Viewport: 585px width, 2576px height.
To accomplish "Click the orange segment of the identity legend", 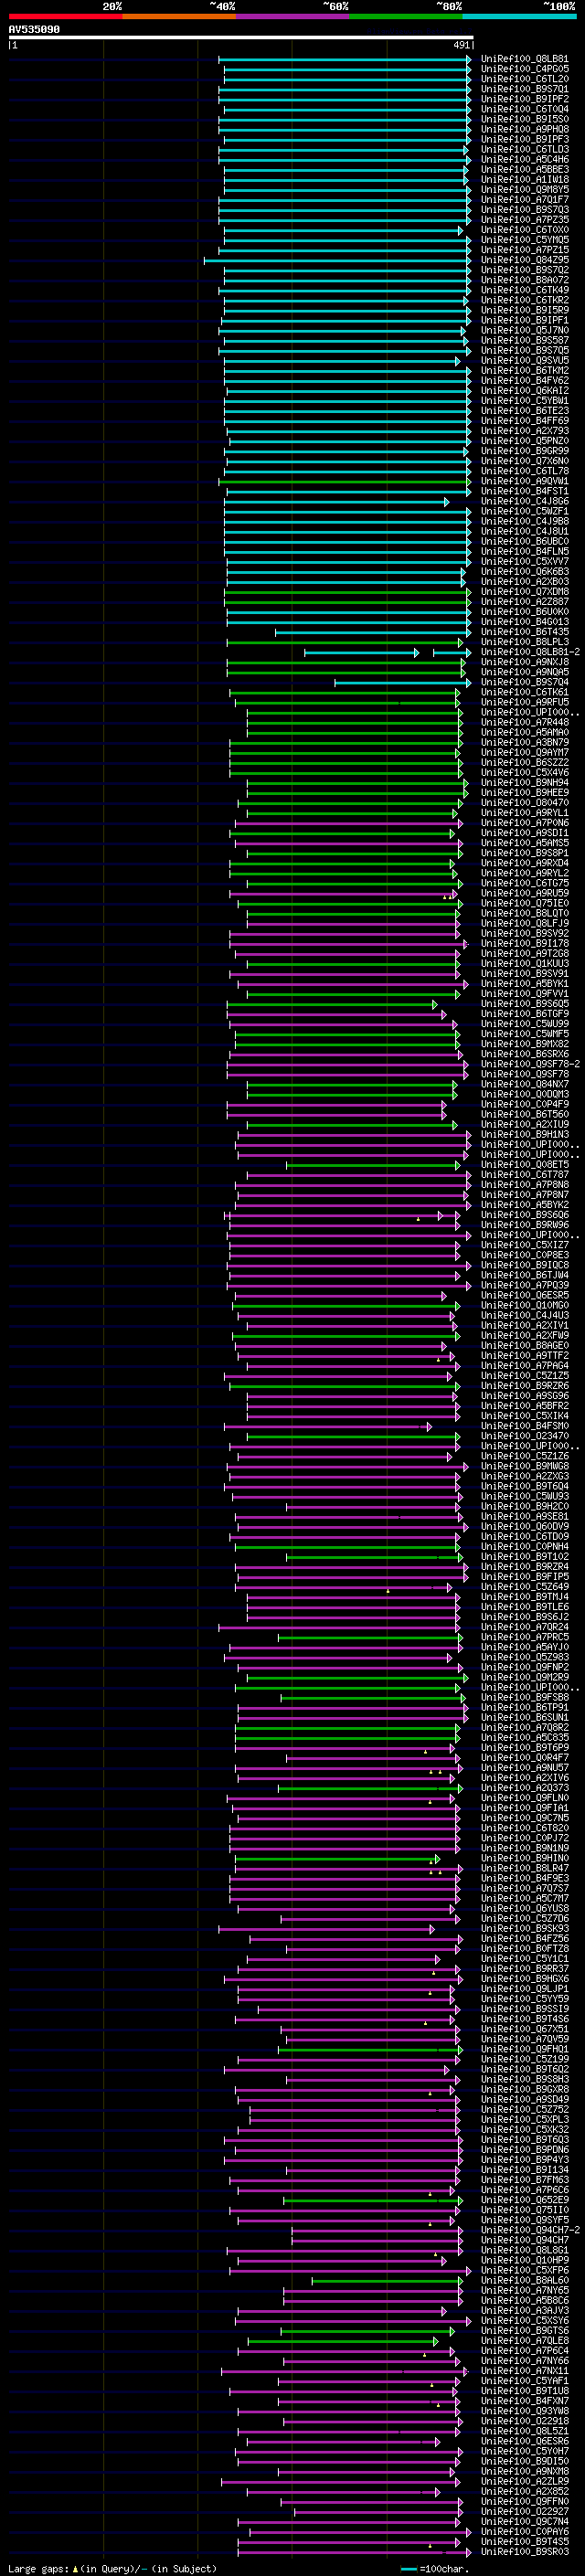I will [x=179, y=16].
